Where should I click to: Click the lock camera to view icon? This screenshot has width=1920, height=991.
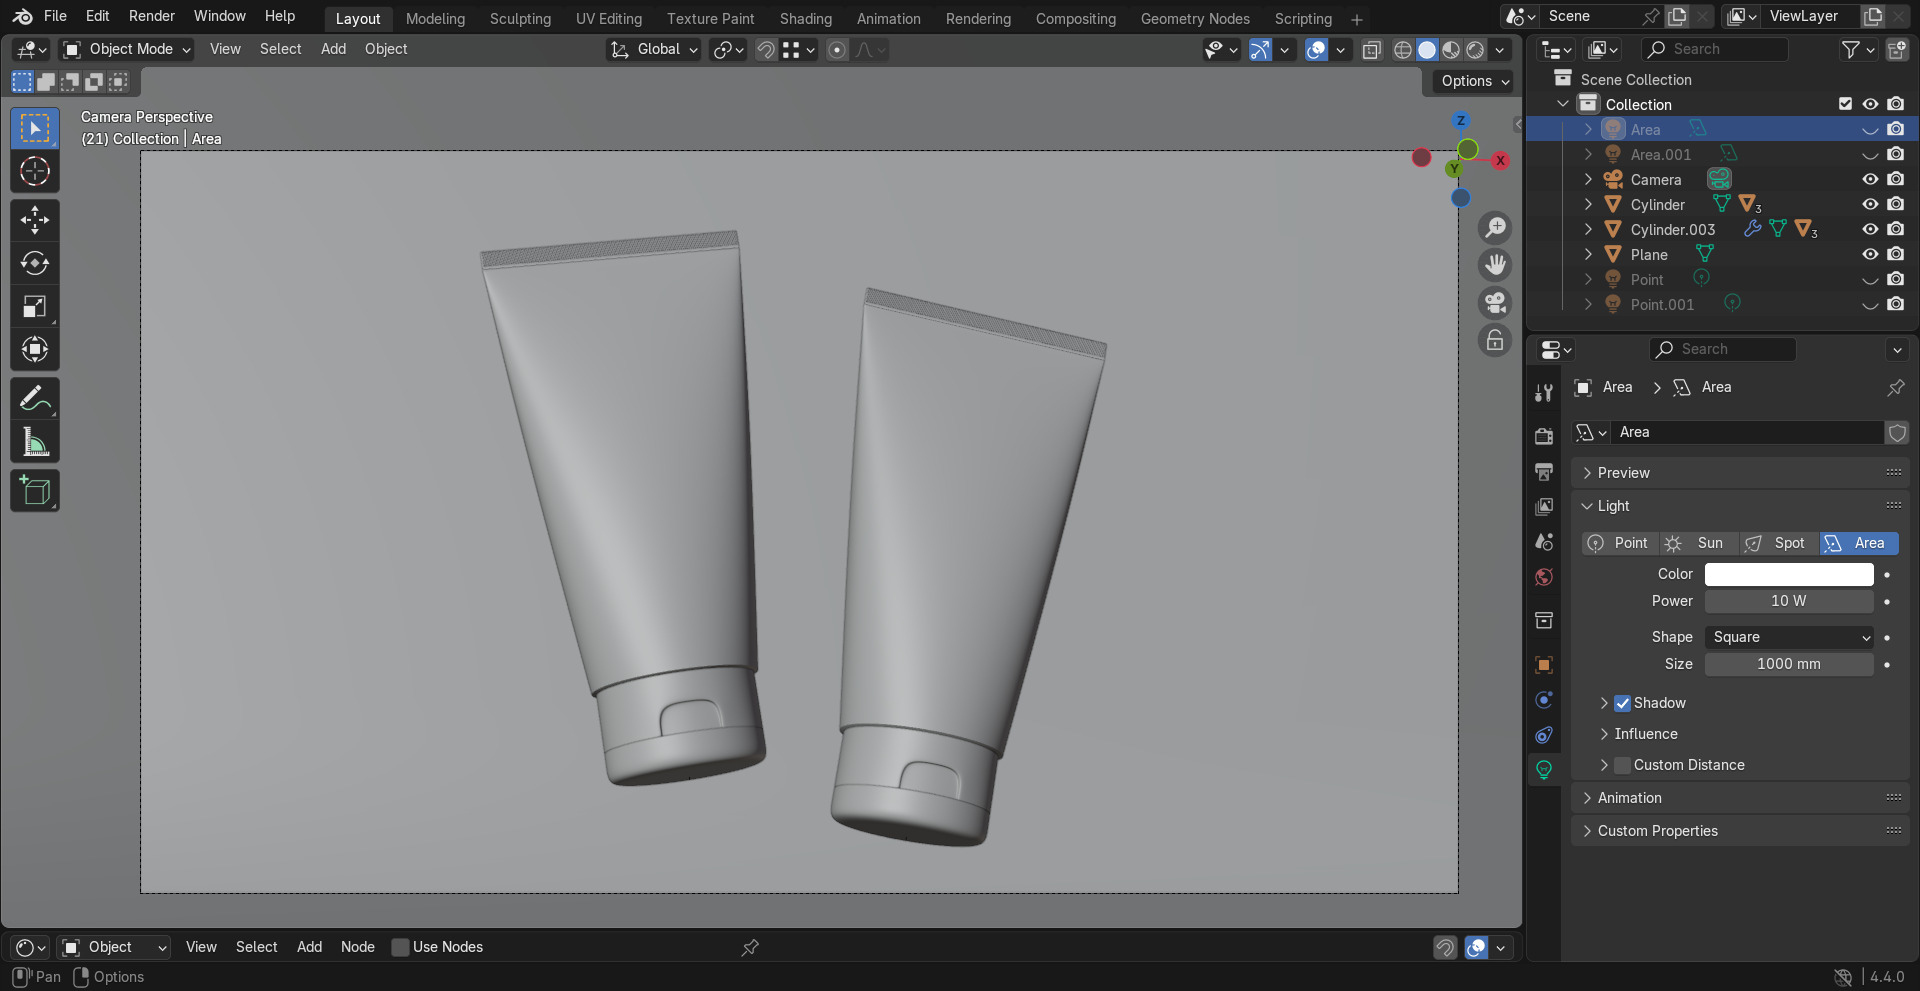pos(1495,341)
